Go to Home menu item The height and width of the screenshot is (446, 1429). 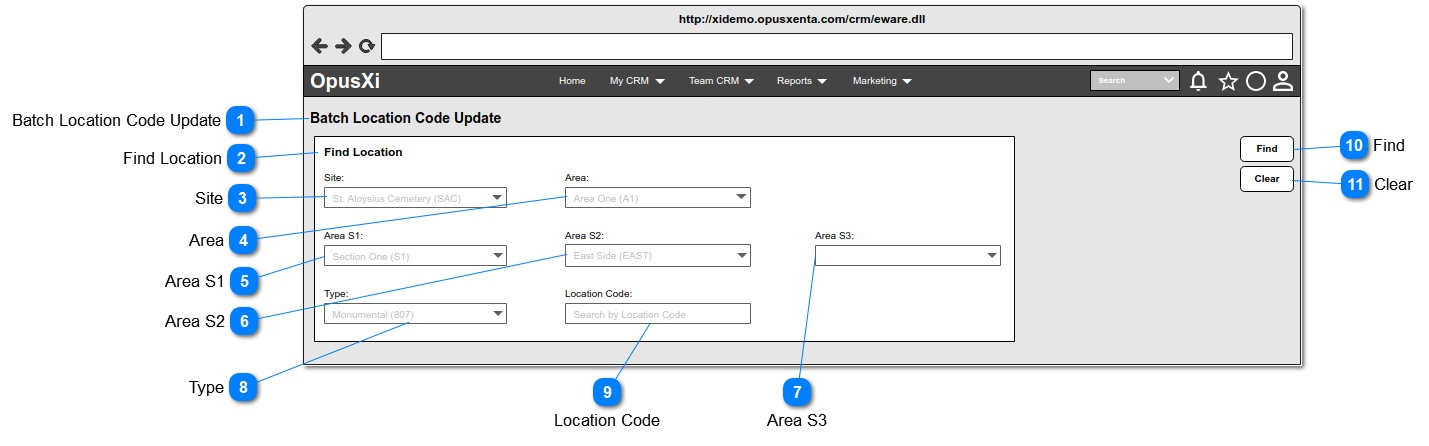click(572, 81)
